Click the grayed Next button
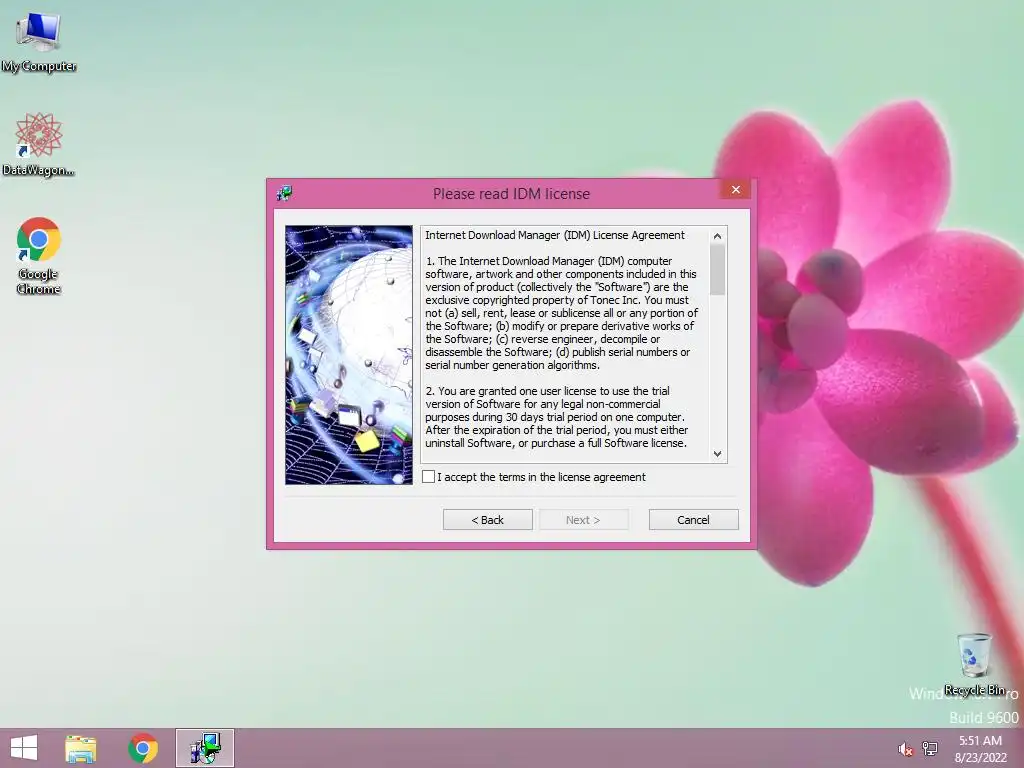 point(583,520)
